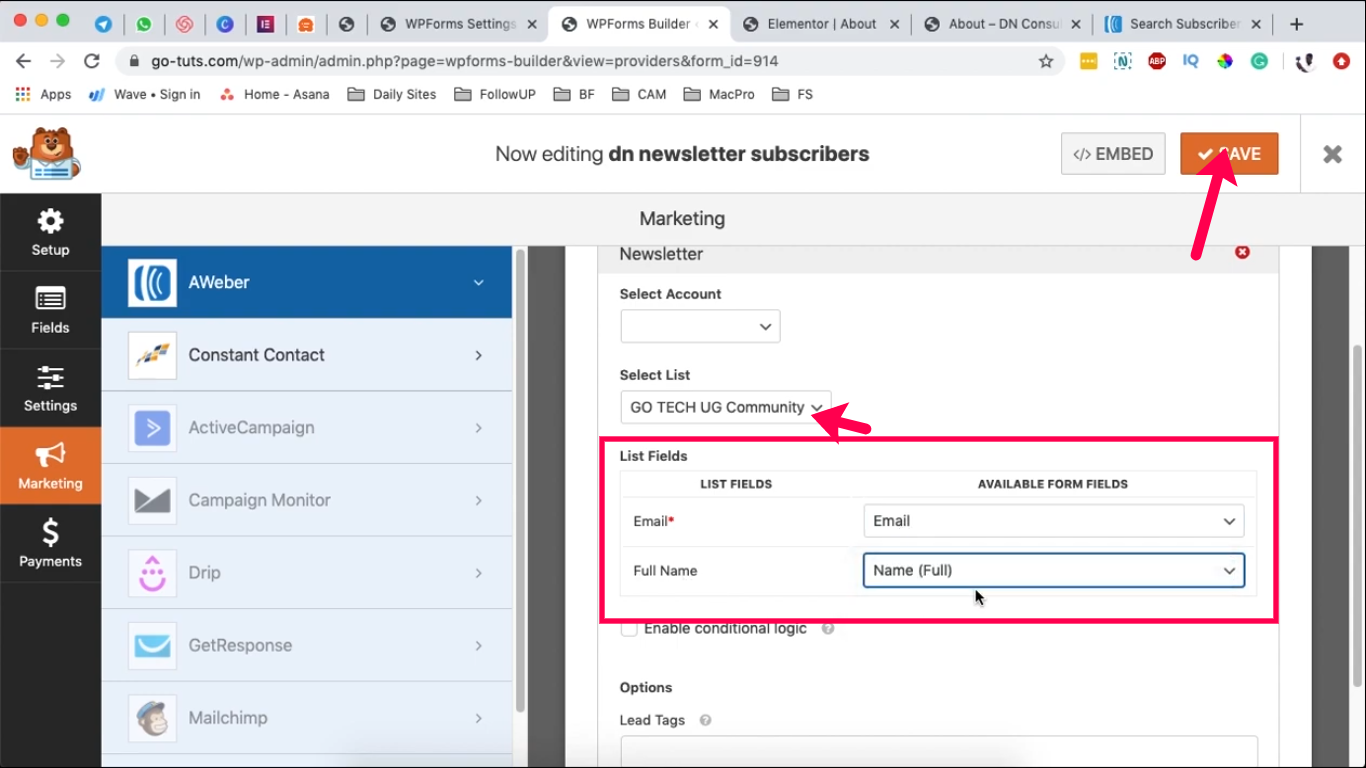
Task: Open the MacPro bookmark folder
Action: coord(719,94)
